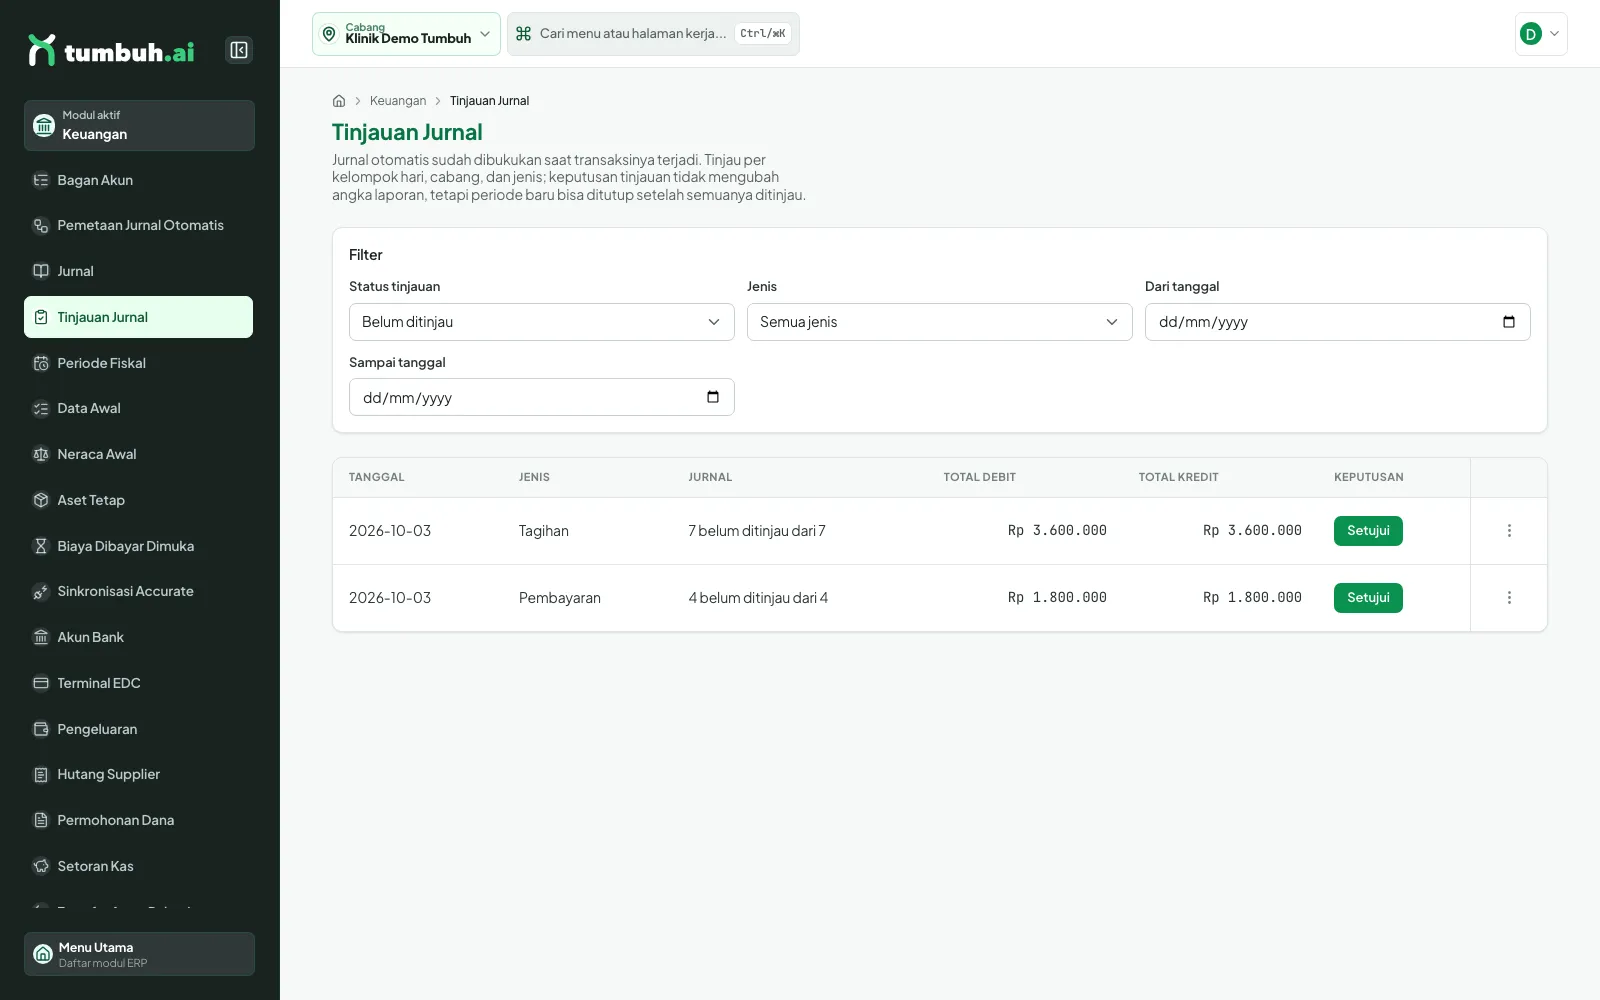Click the Pengeluaran wallet icon
Screen dimensions: 1600x1000
click(41, 729)
